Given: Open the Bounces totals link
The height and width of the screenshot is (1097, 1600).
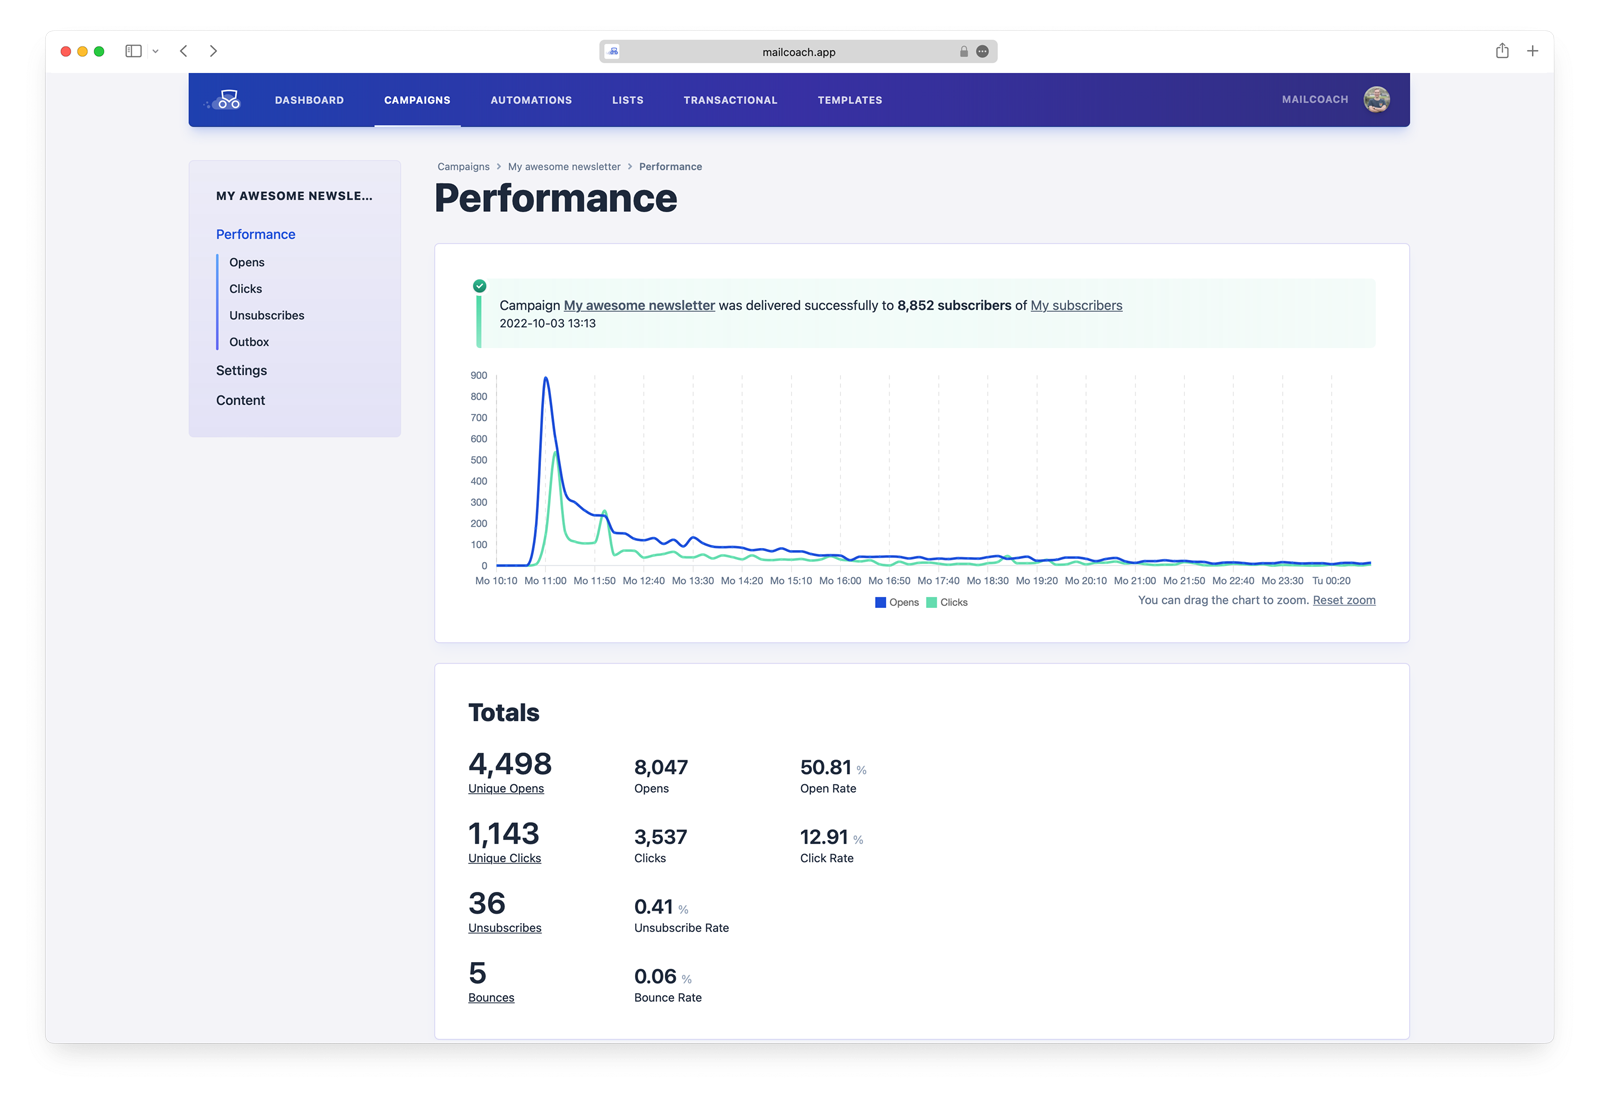Looking at the screenshot, I should click(491, 998).
